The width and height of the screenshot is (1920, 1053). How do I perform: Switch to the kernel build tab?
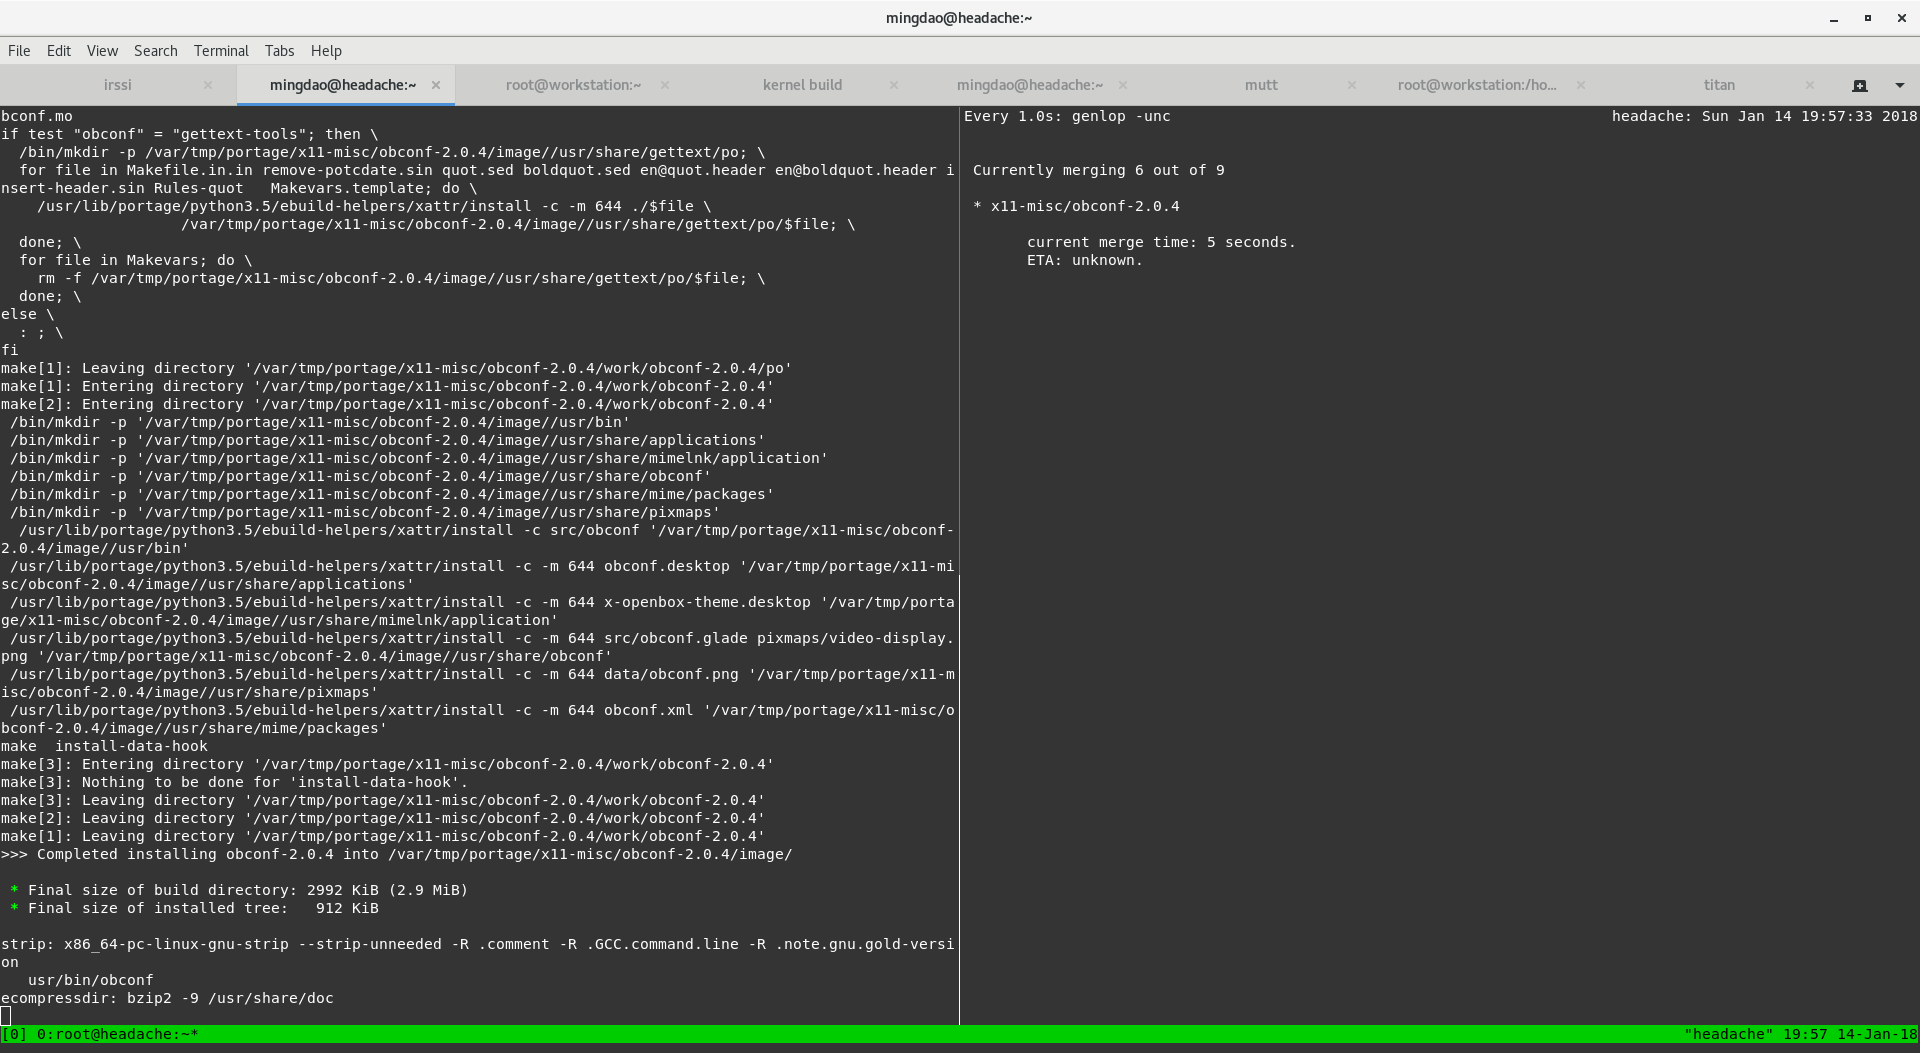(x=803, y=85)
